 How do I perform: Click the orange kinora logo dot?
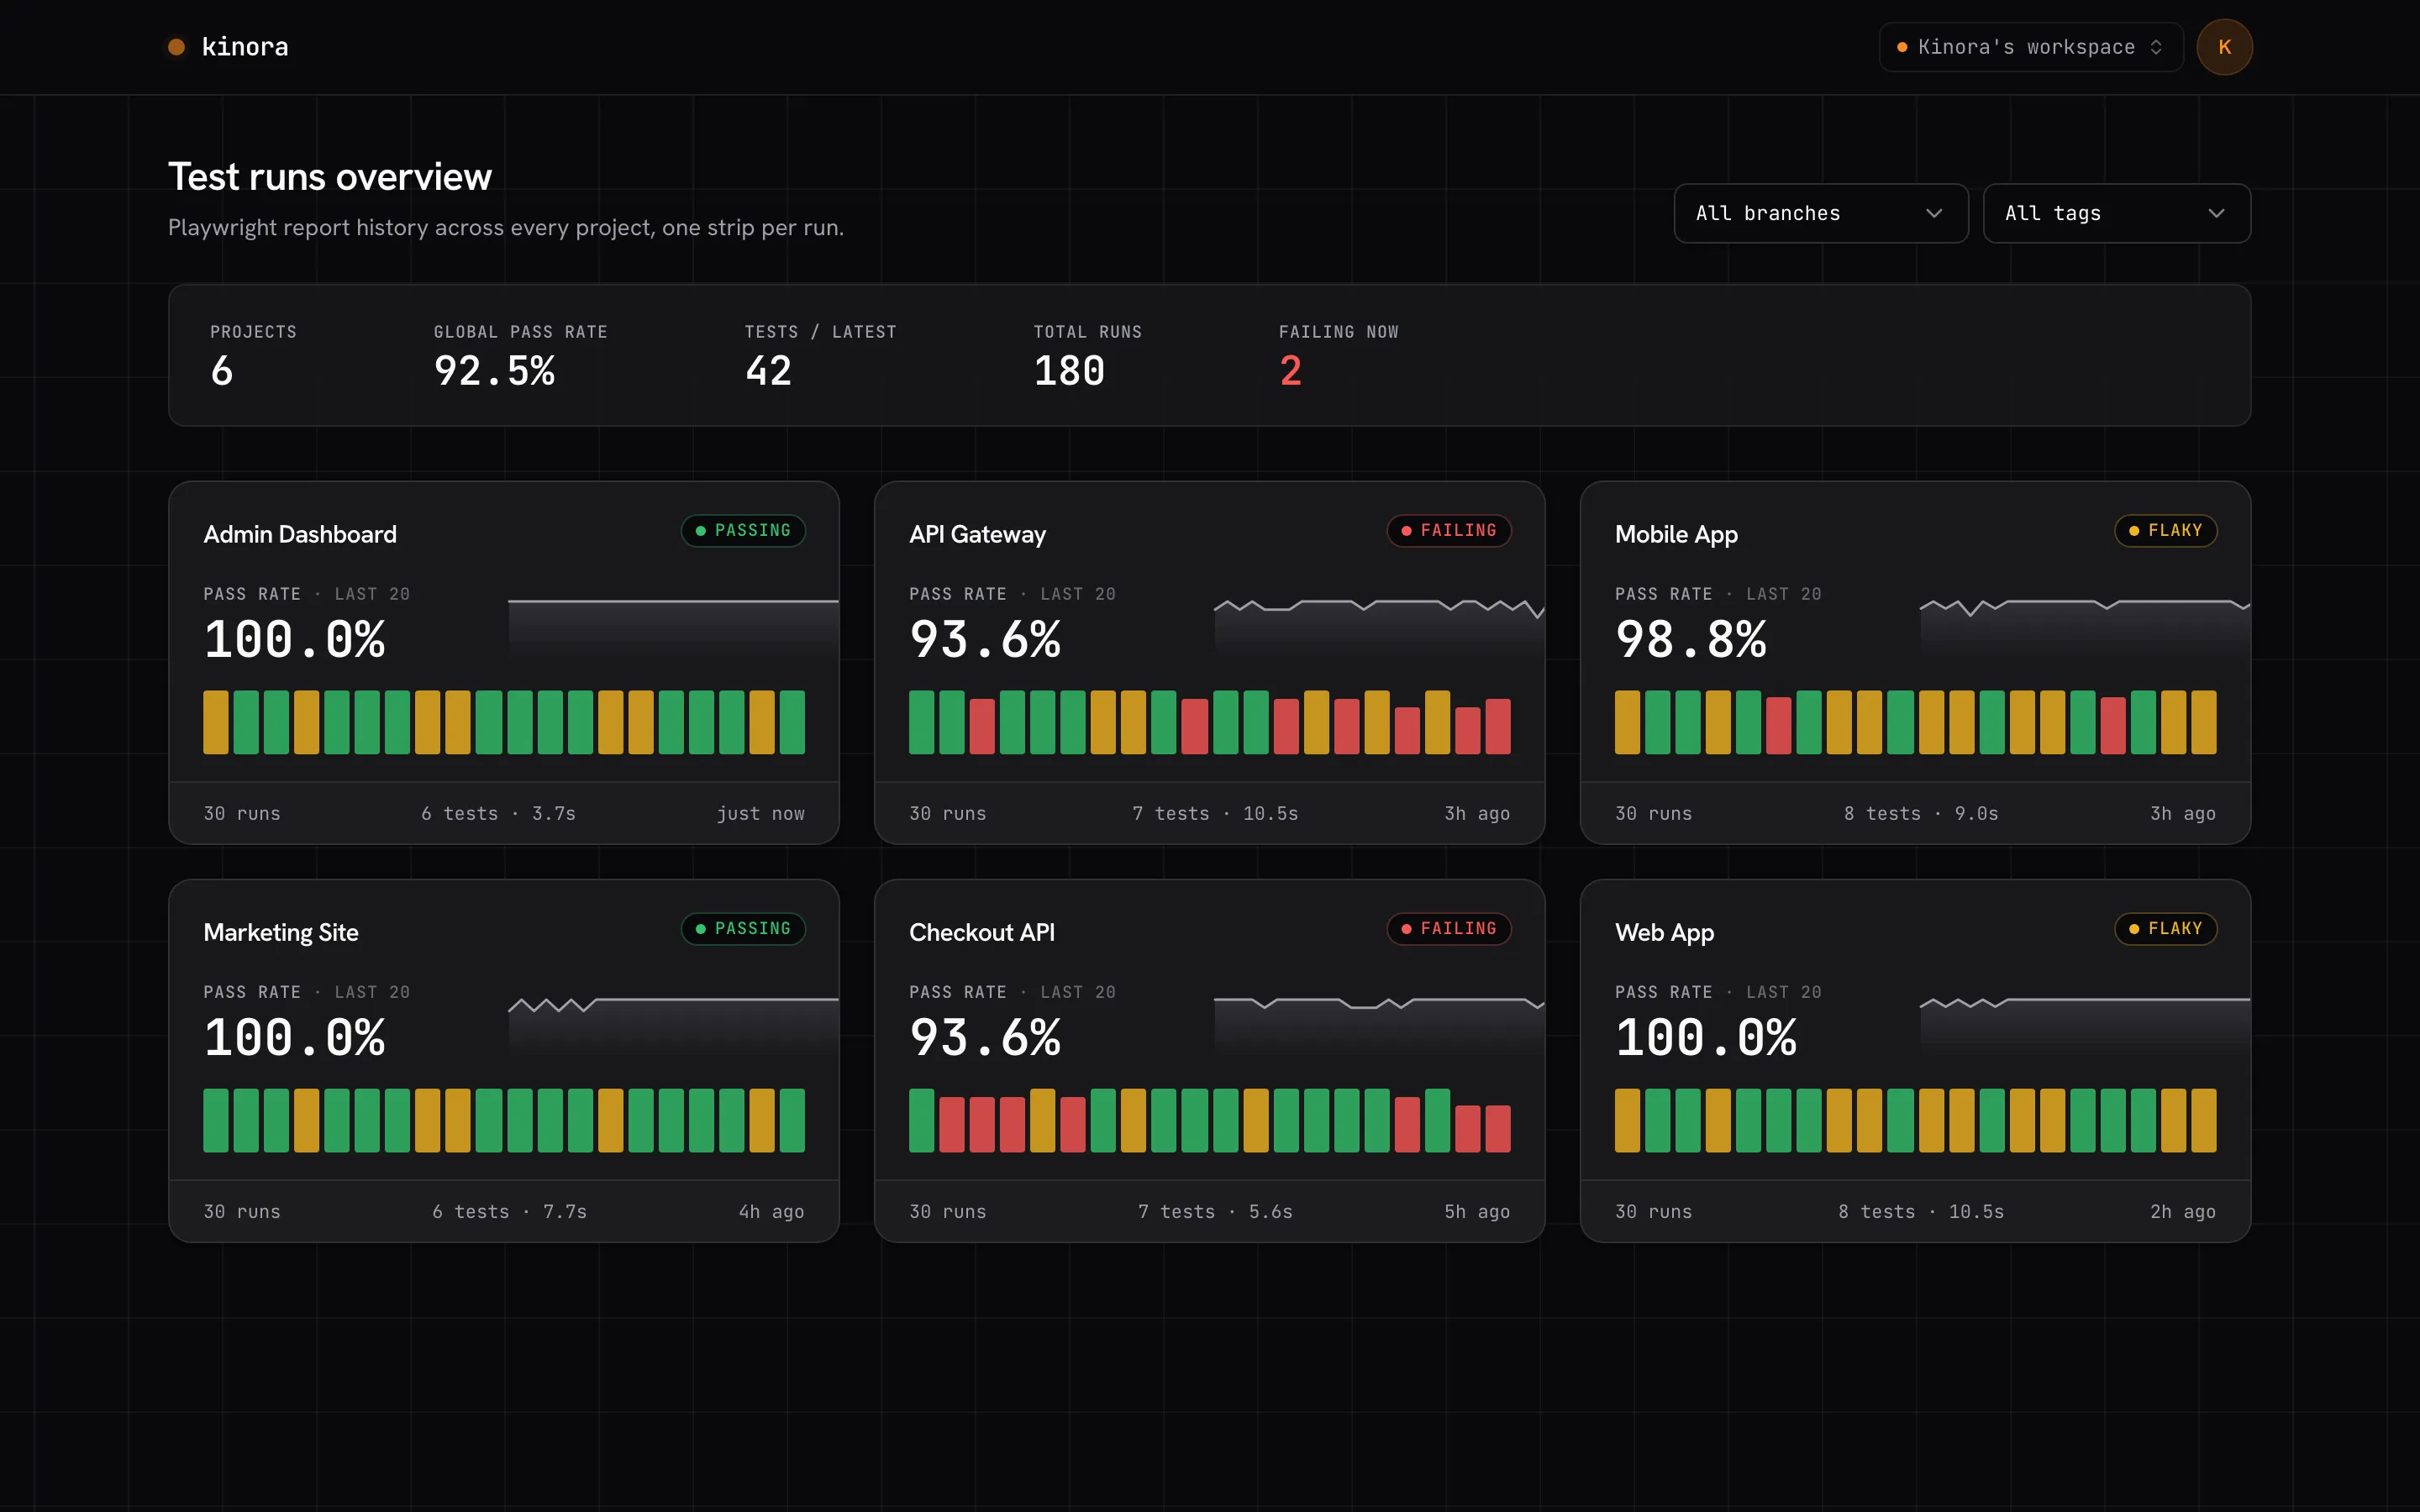[176, 47]
